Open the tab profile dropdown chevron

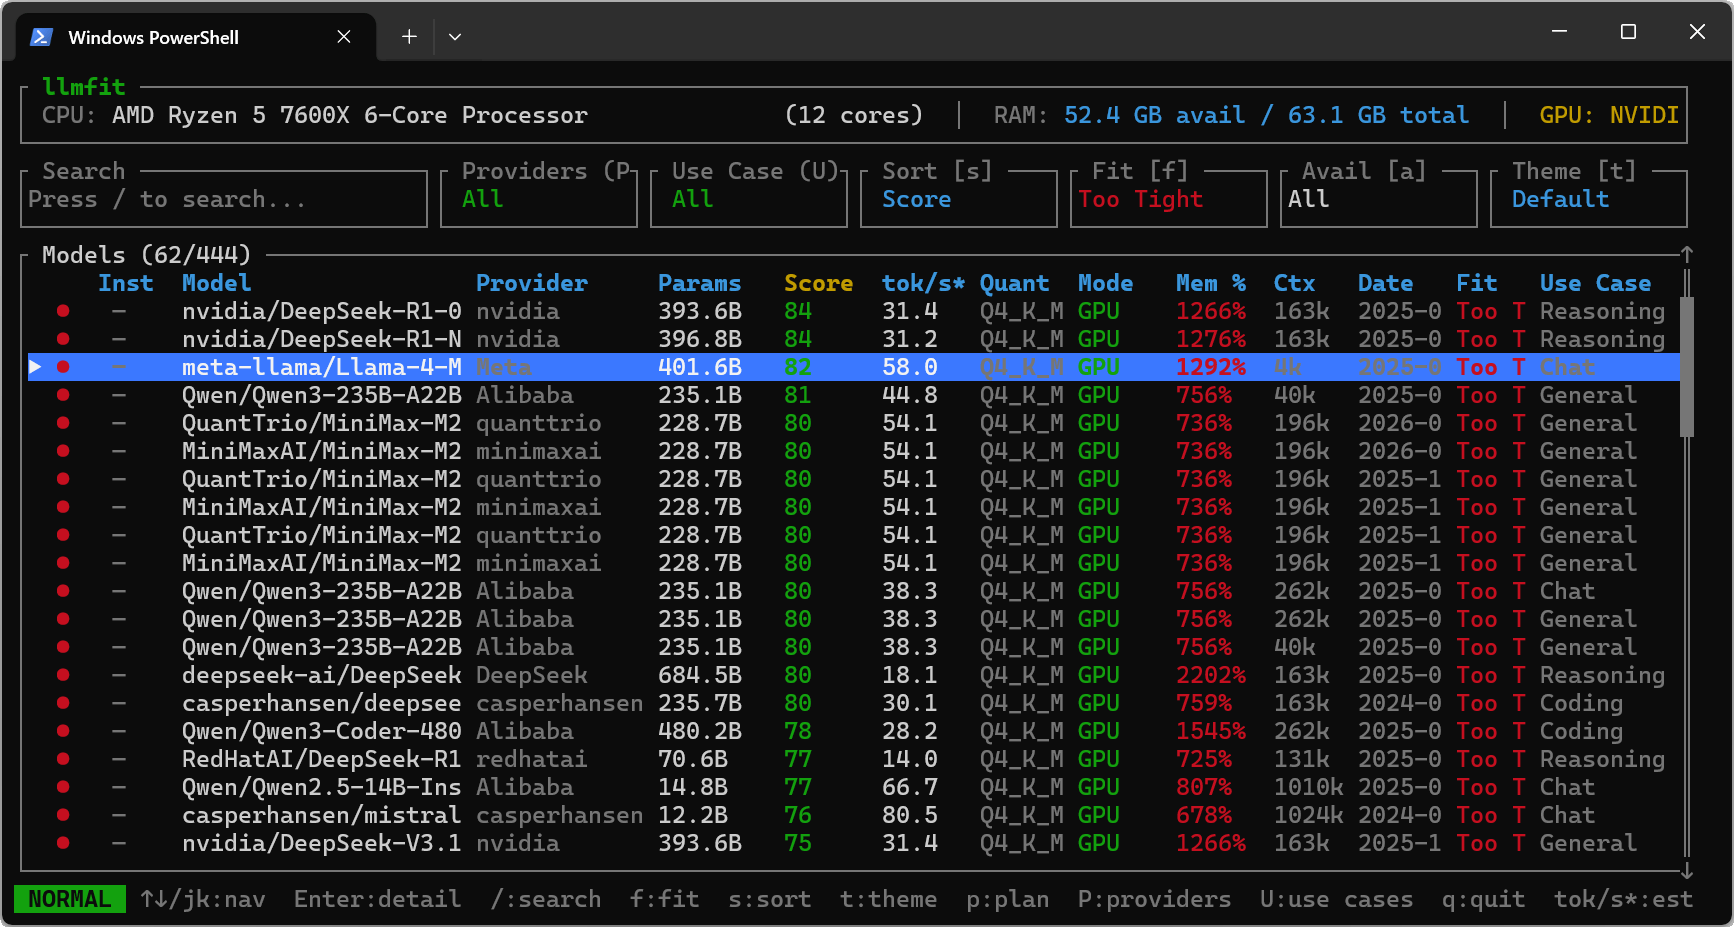click(x=455, y=37)
